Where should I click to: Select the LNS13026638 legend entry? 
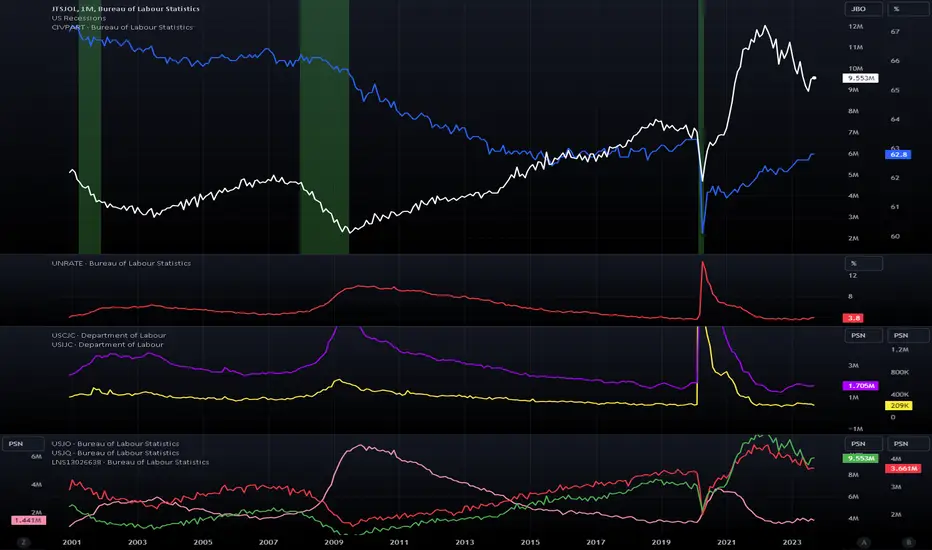click(x=130, y=462)
